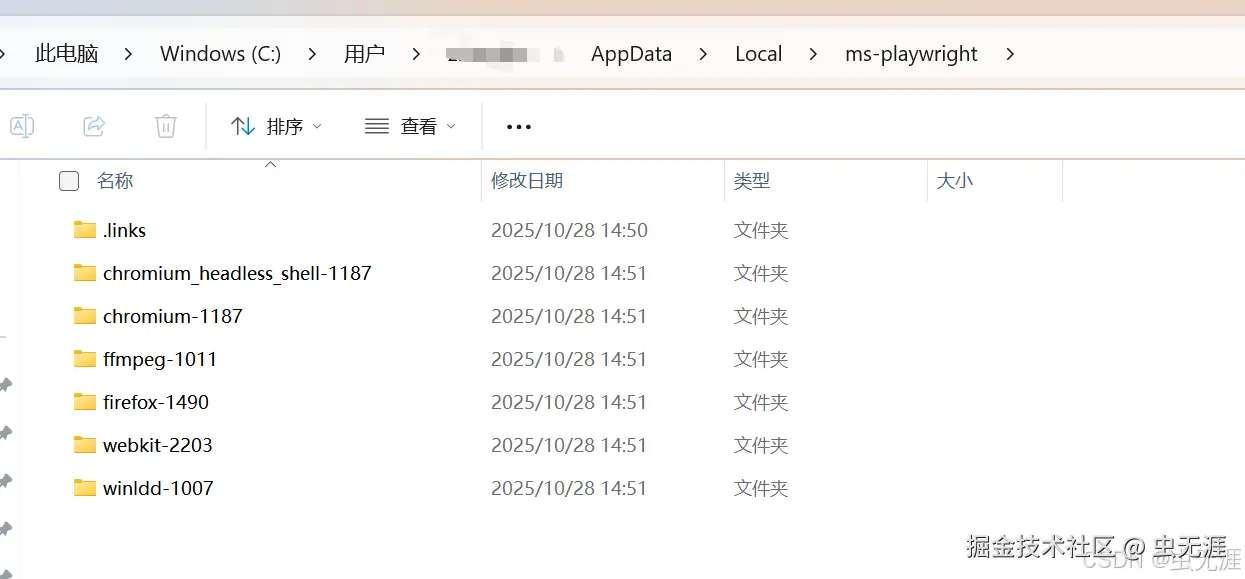Screen dimensions: 1245x579
Task: Toggle the select-all checkbox in the header
Action: tap(68, 181)
